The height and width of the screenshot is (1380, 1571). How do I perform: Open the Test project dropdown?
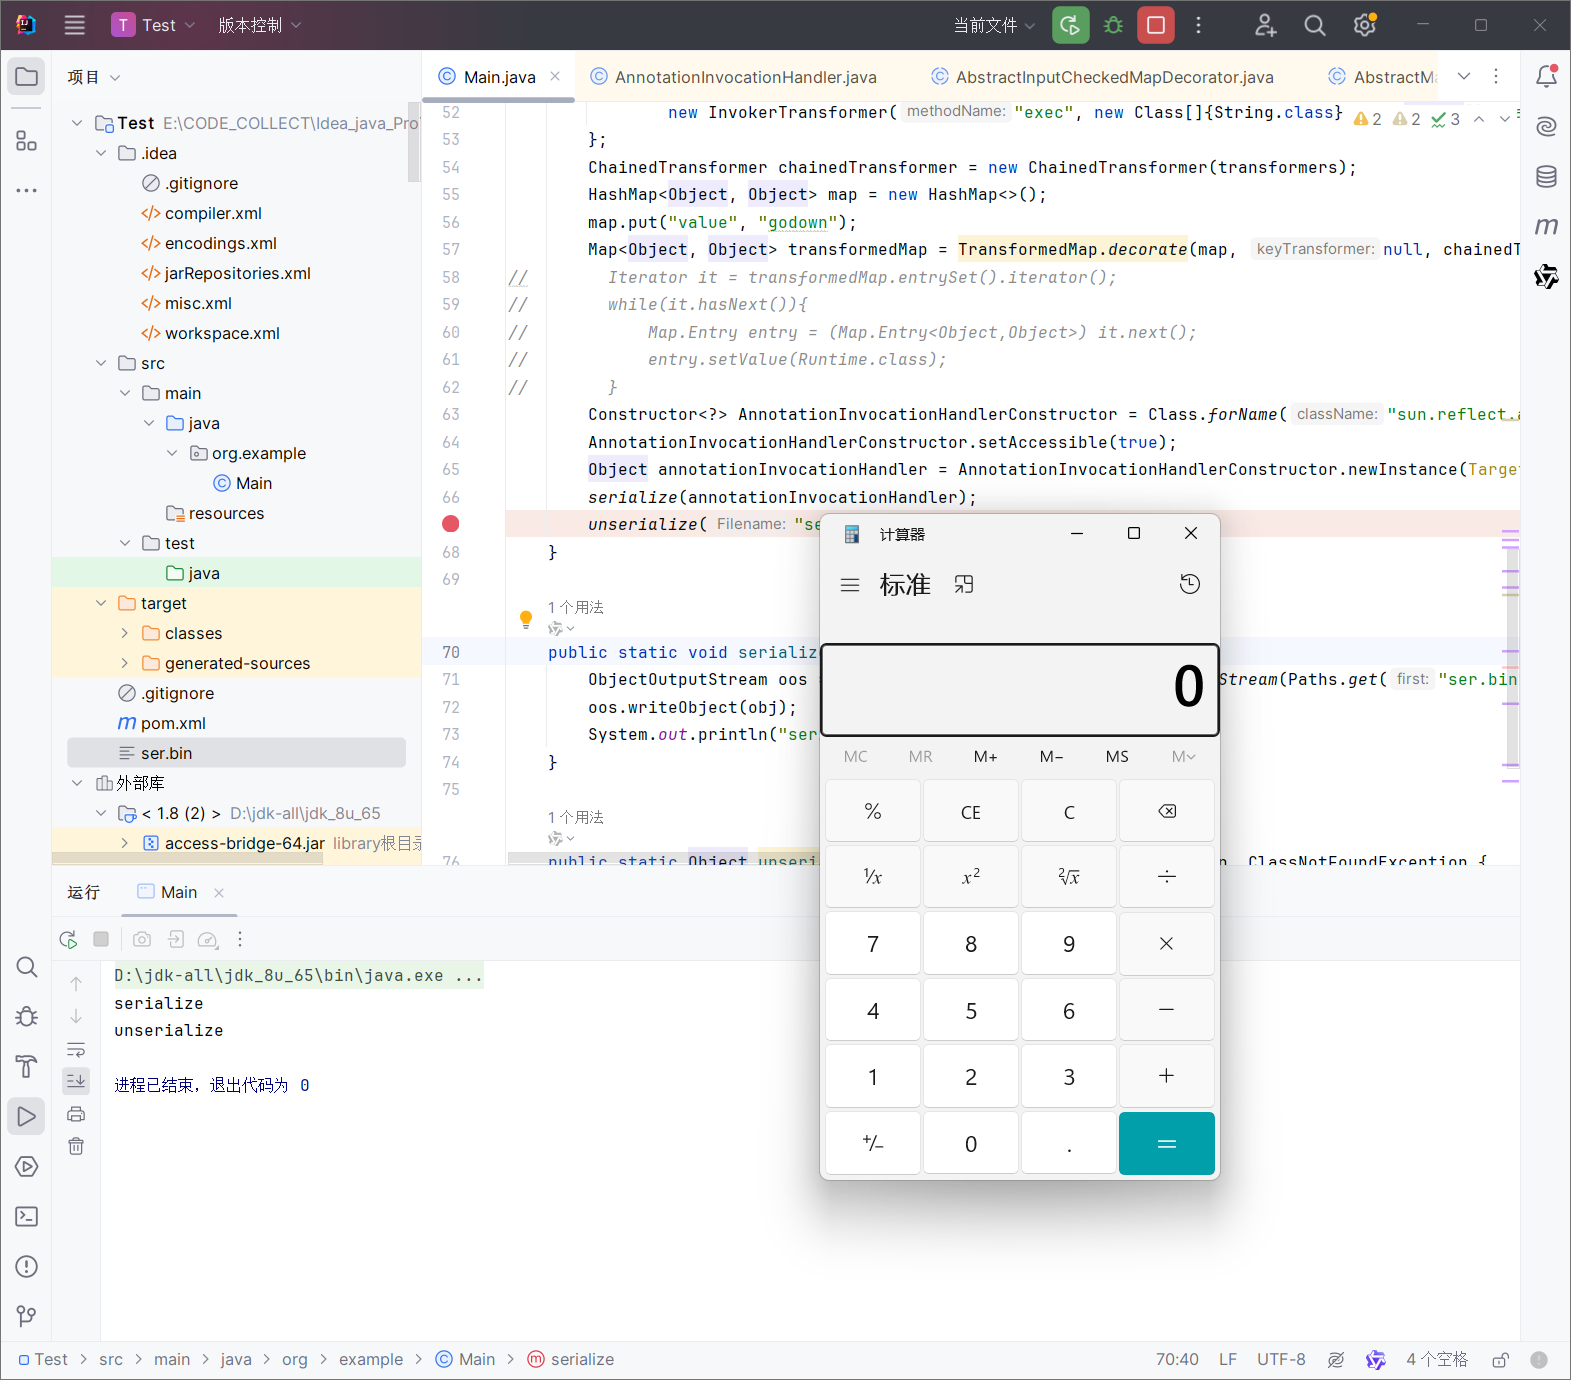(x=154, y=25)
